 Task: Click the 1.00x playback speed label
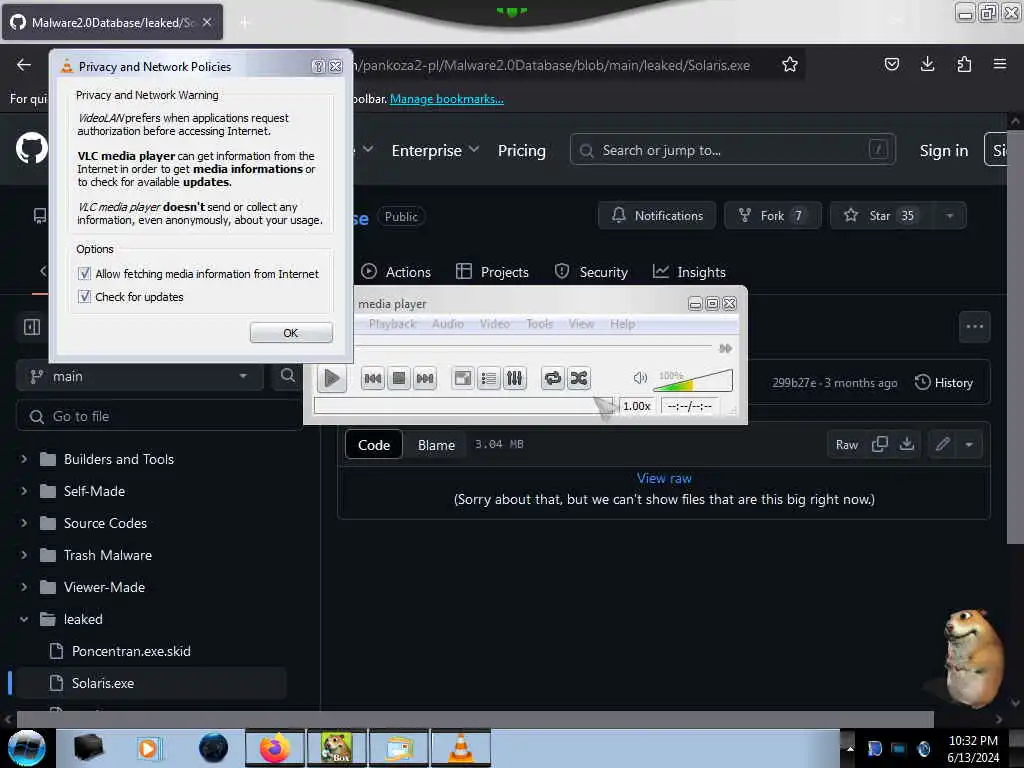[x=637, y=406]
